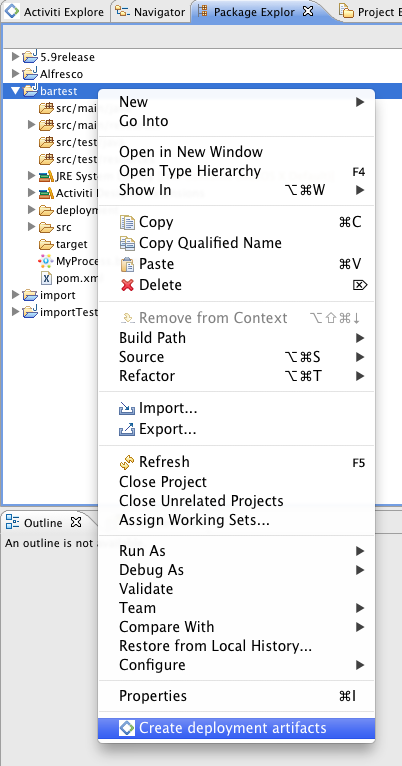Viewport: 402px width, 766px height.
Task: Expand the JRE System Library node
Action: click(31, 176)
